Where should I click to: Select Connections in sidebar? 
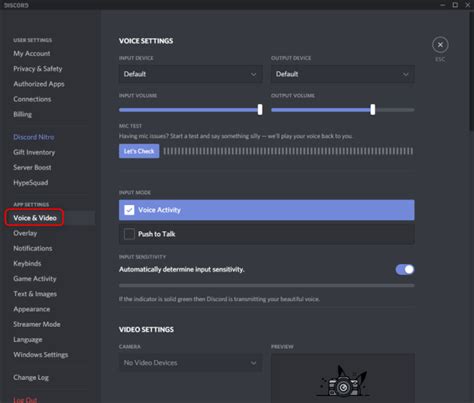pos(32,99)
